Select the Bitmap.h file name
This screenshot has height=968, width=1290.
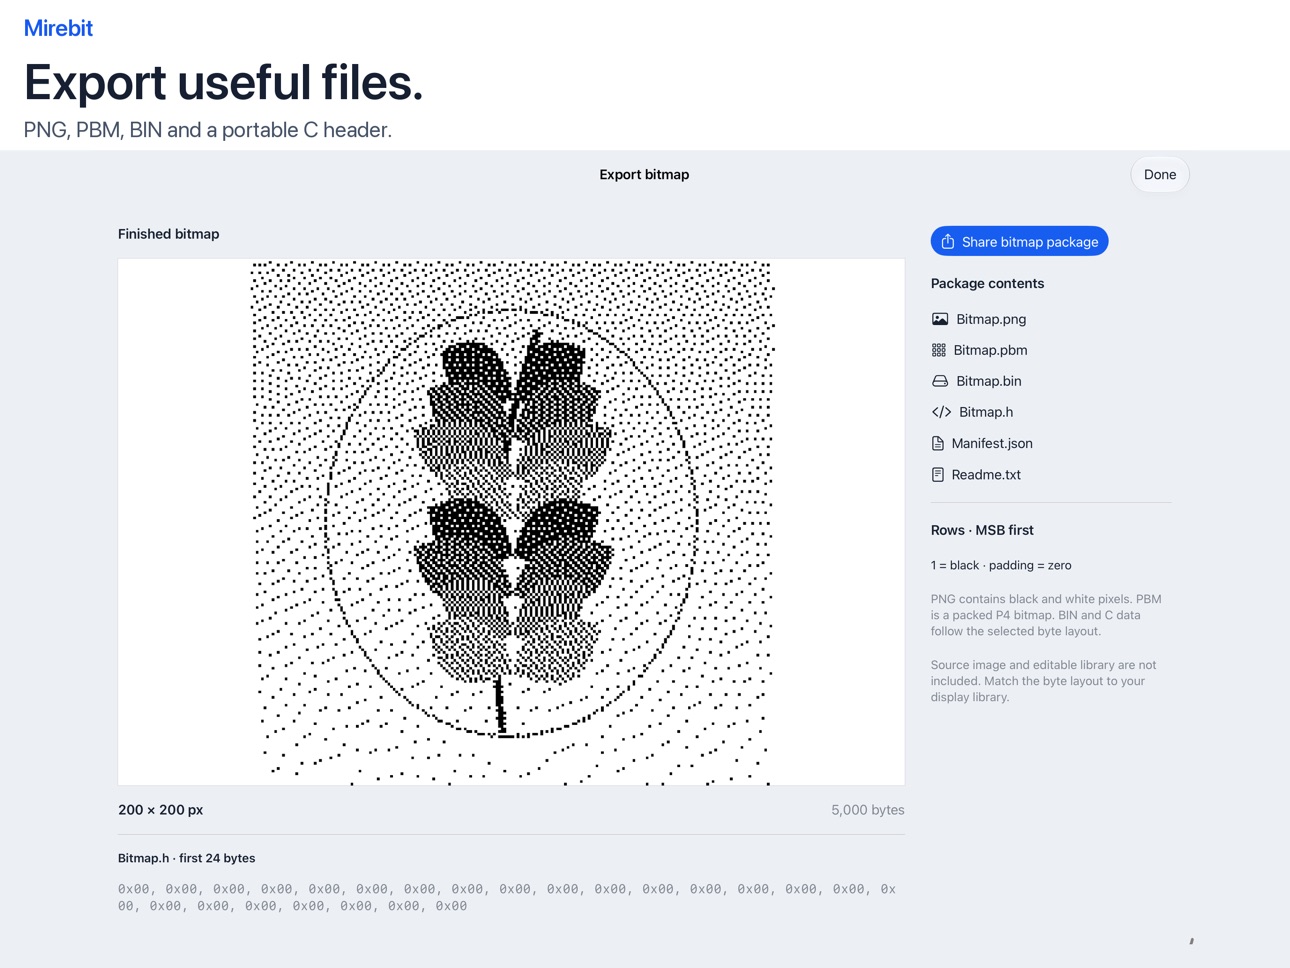986,412
